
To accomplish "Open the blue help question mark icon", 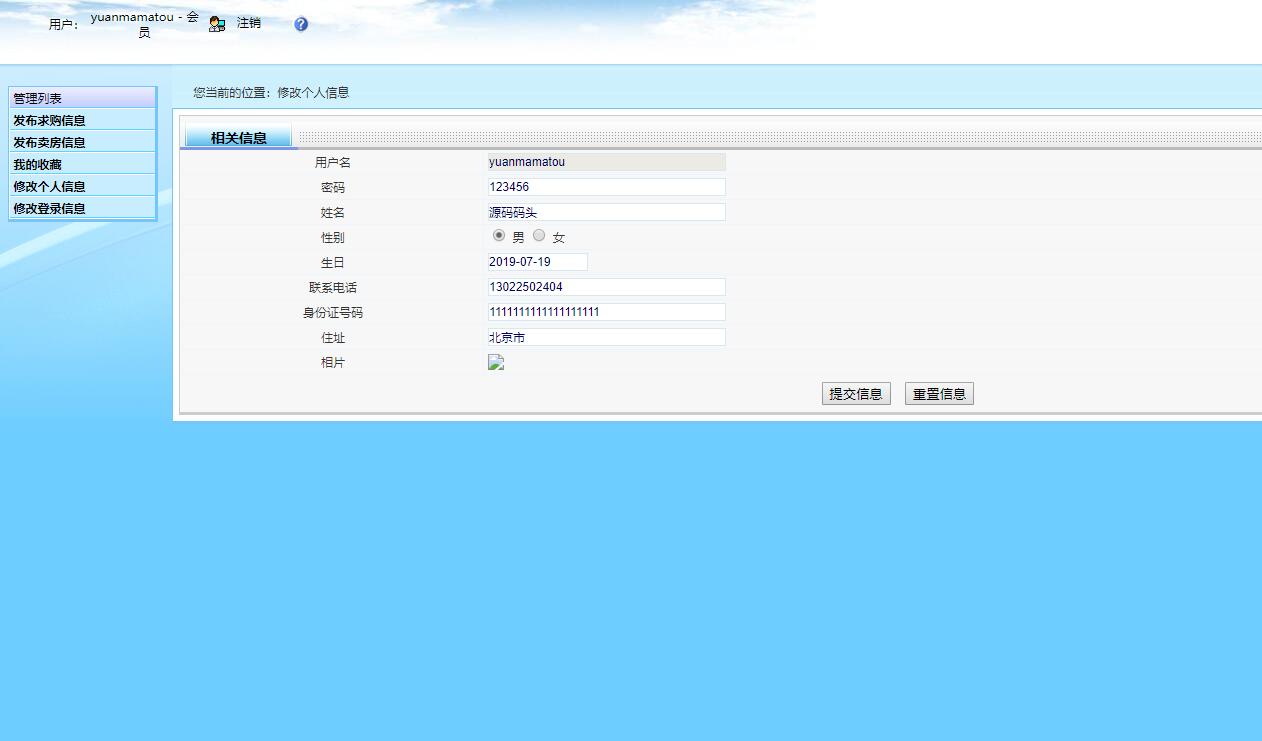I will pos(300,24).
